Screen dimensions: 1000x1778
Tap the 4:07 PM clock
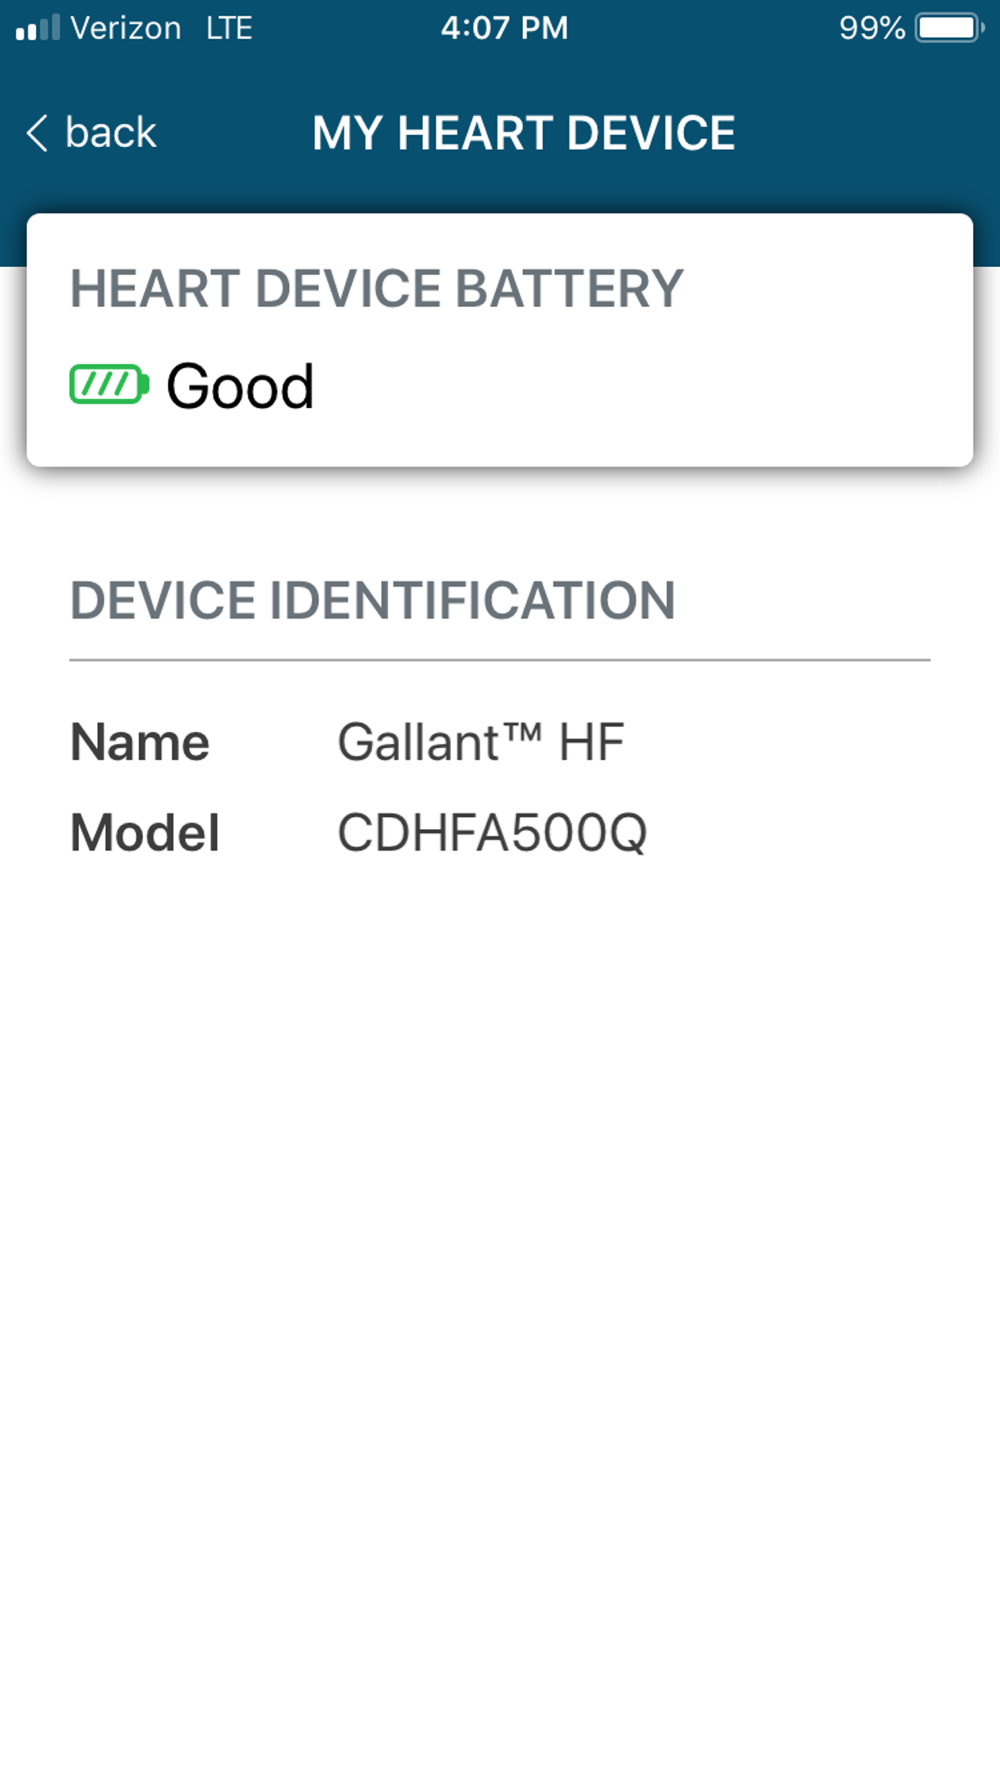tap(504, 28)
